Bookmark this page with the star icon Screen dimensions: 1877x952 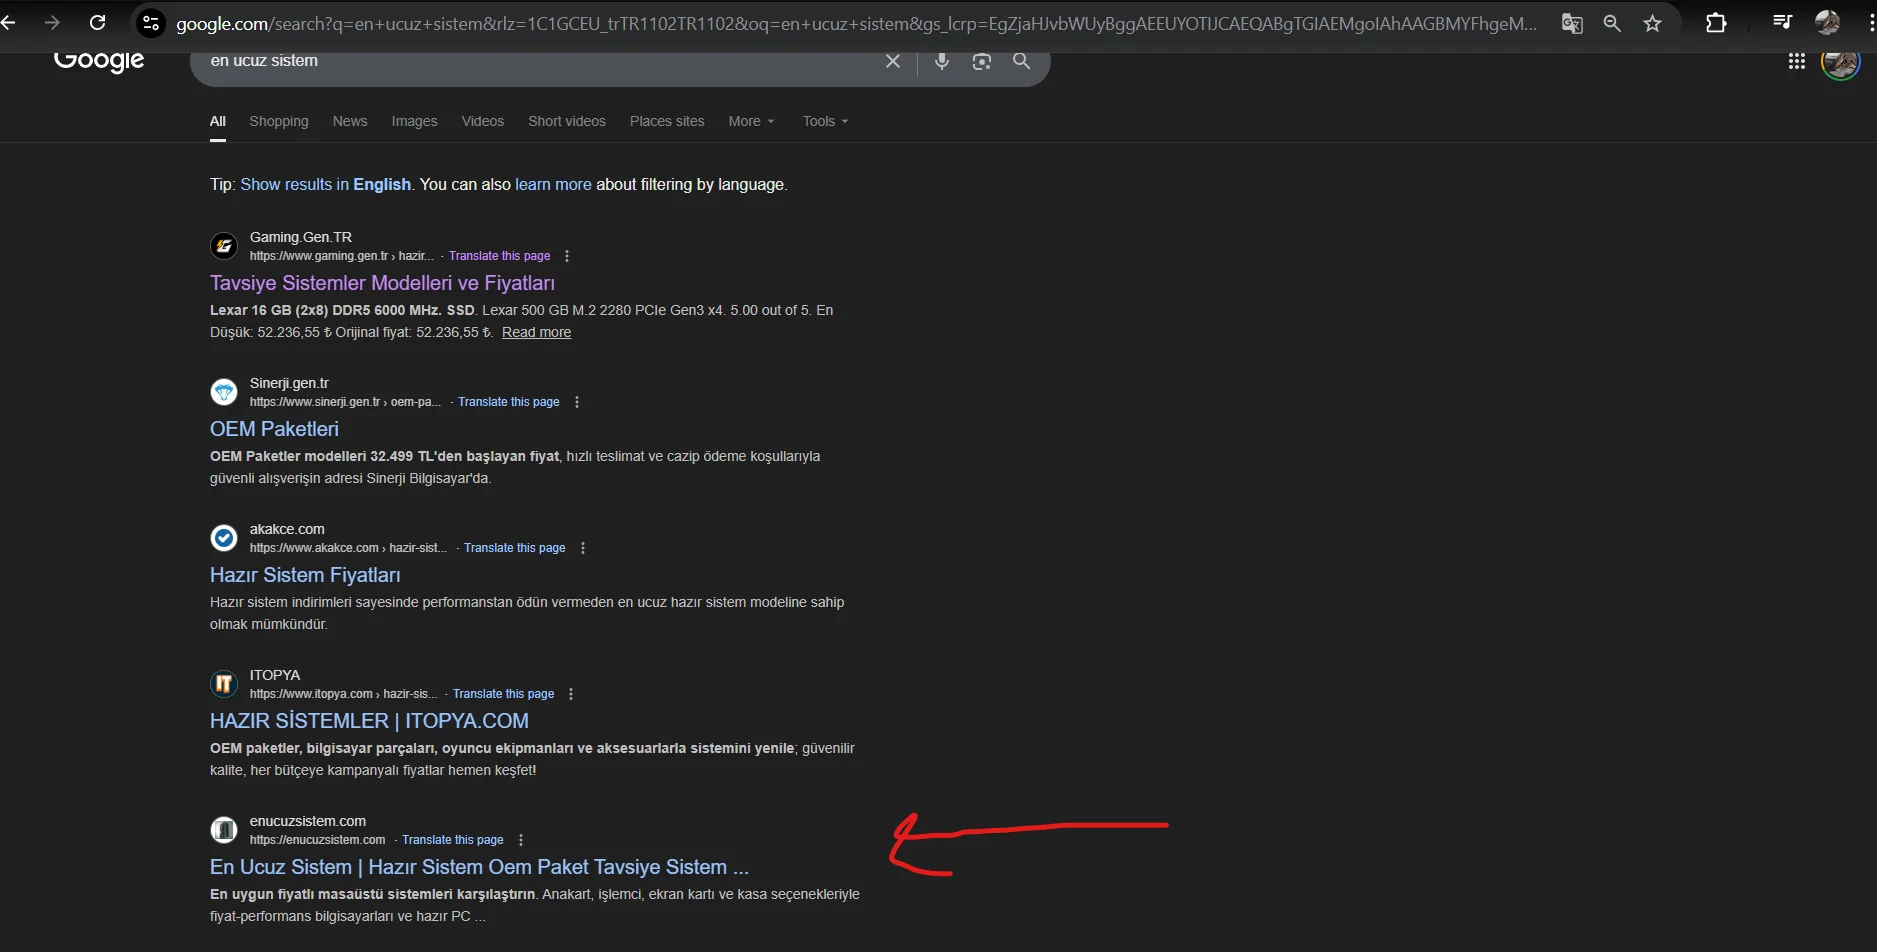(x=1652, y=23)
